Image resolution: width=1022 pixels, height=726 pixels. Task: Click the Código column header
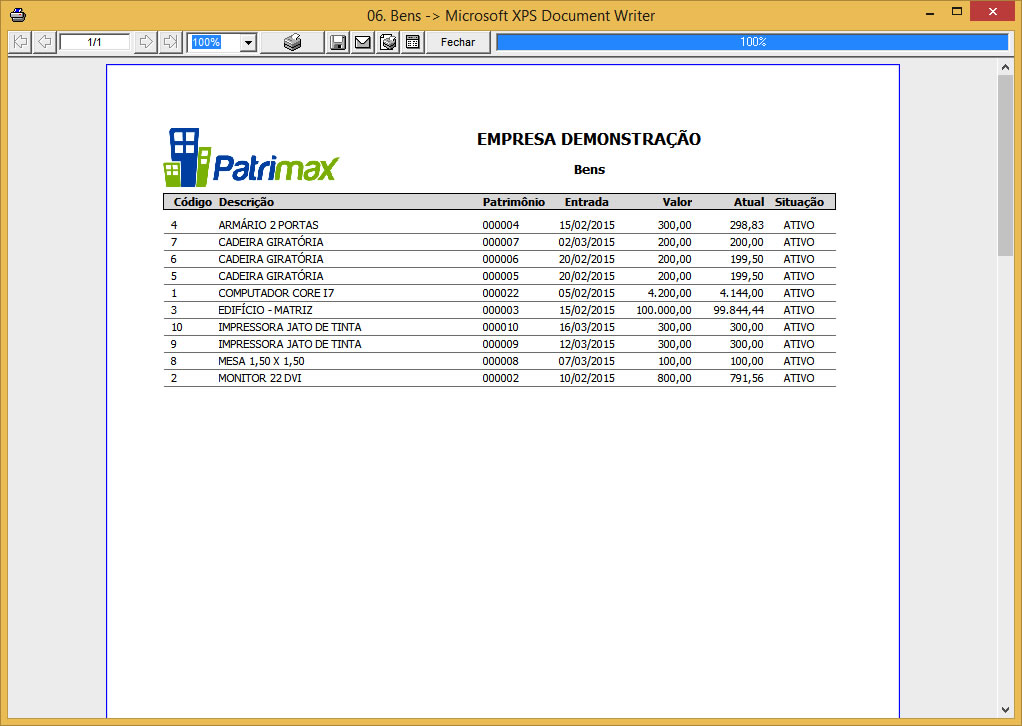pyautogui.click(x=192, y=202)
